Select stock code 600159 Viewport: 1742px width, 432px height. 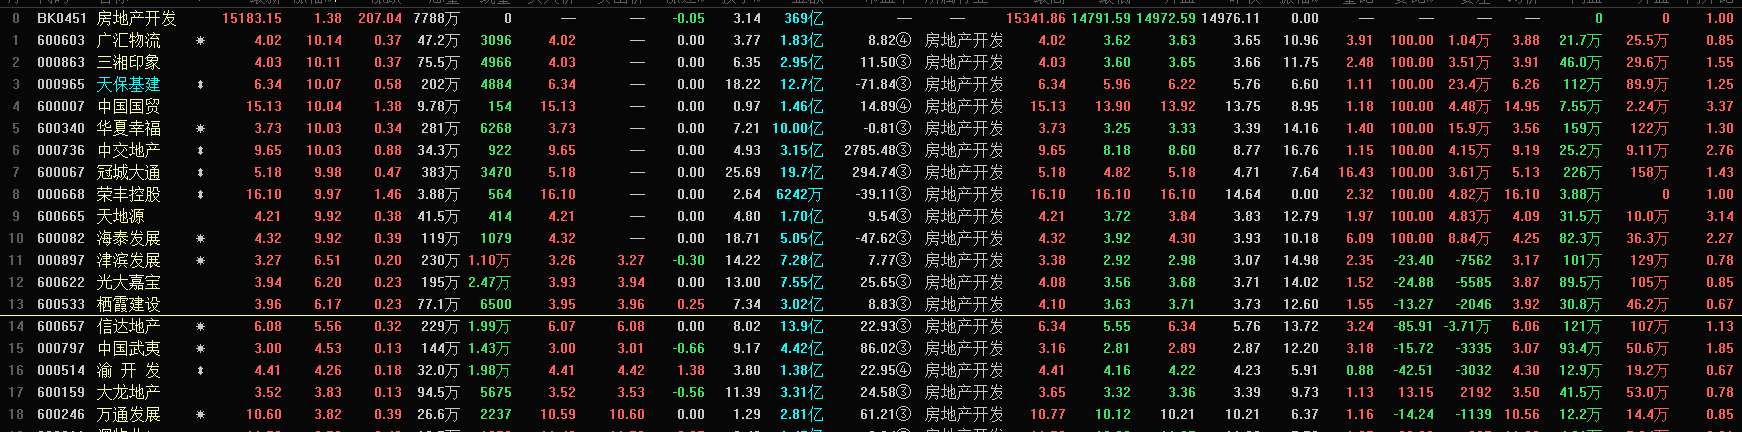[x=61, y=393]
